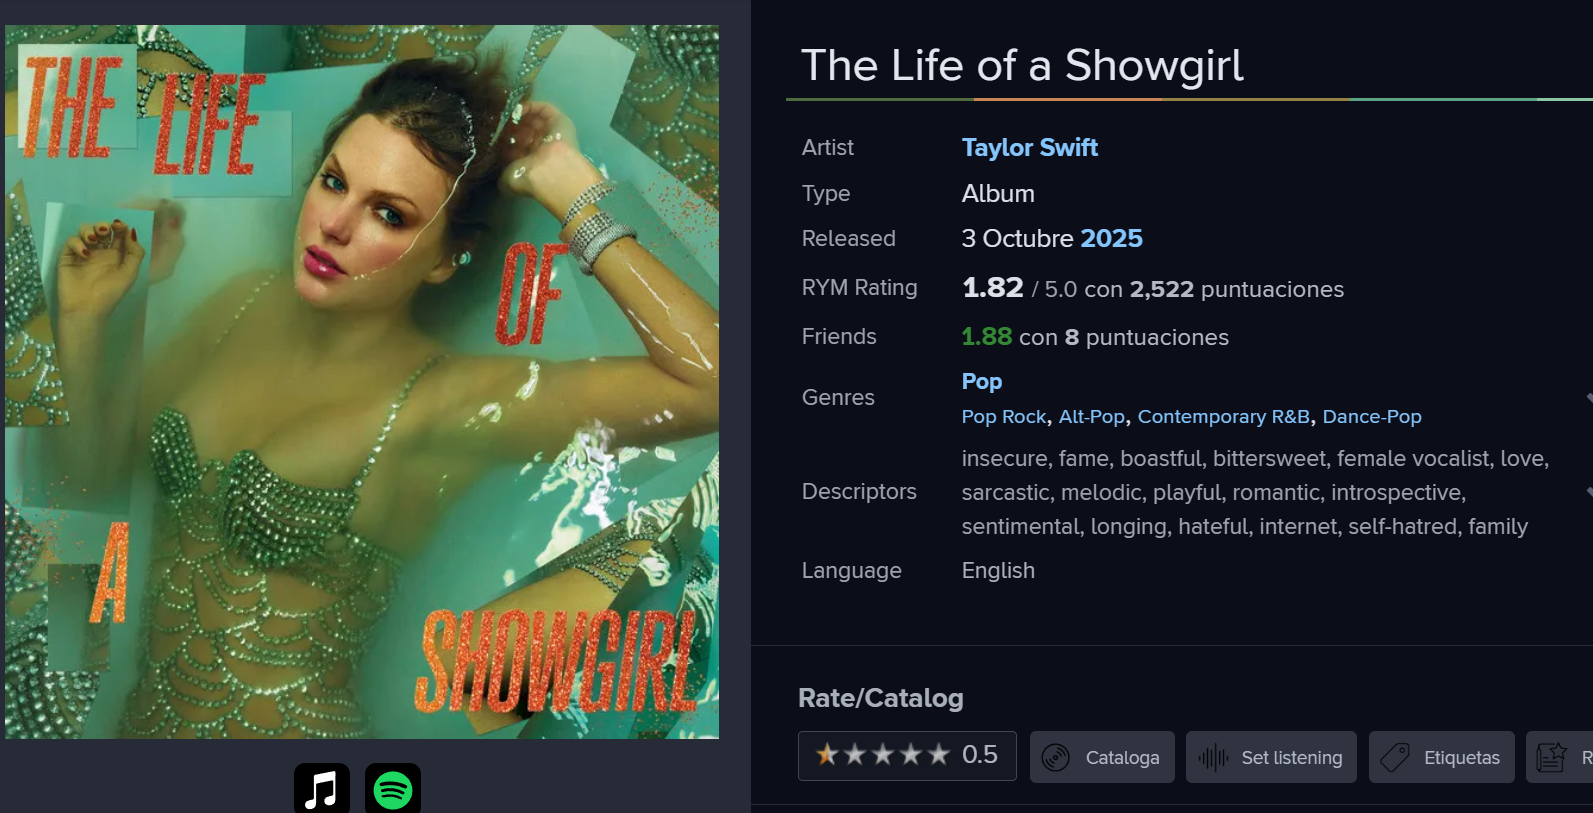Set rating on the first star

[x=827, y=755]
